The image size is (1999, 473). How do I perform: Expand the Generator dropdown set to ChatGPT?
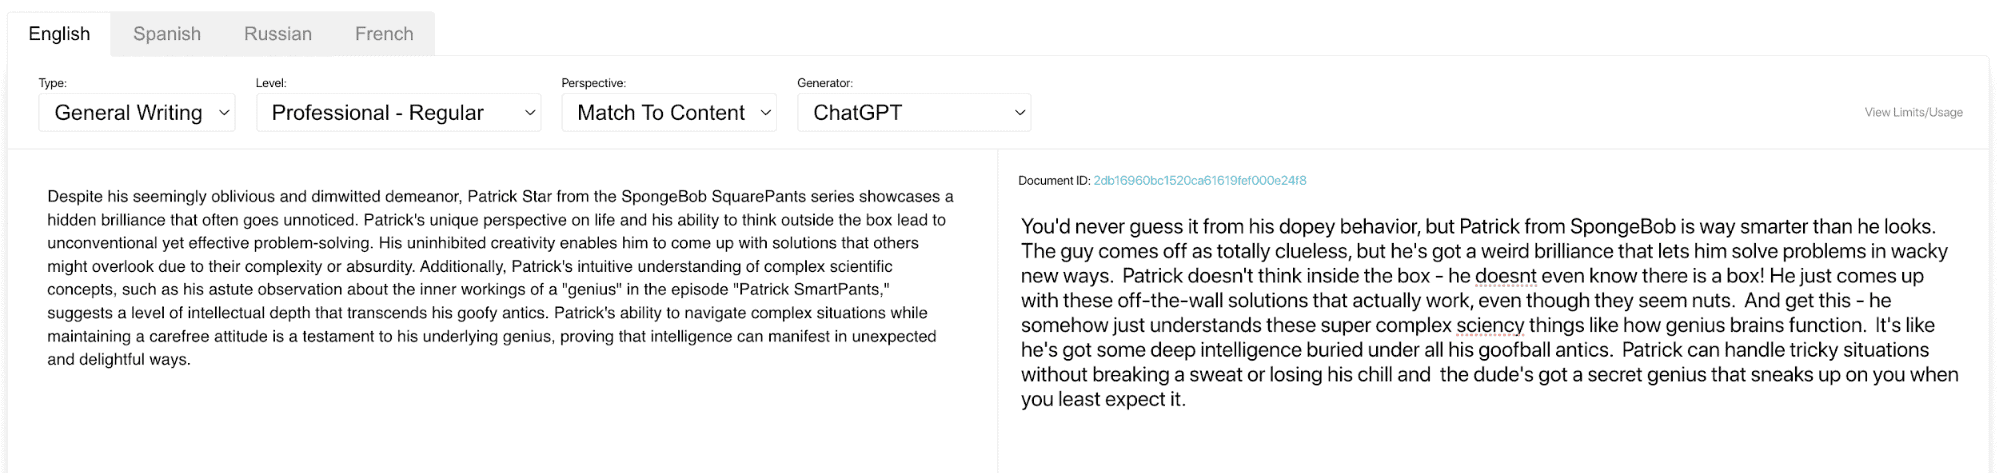tap(914, 112)
